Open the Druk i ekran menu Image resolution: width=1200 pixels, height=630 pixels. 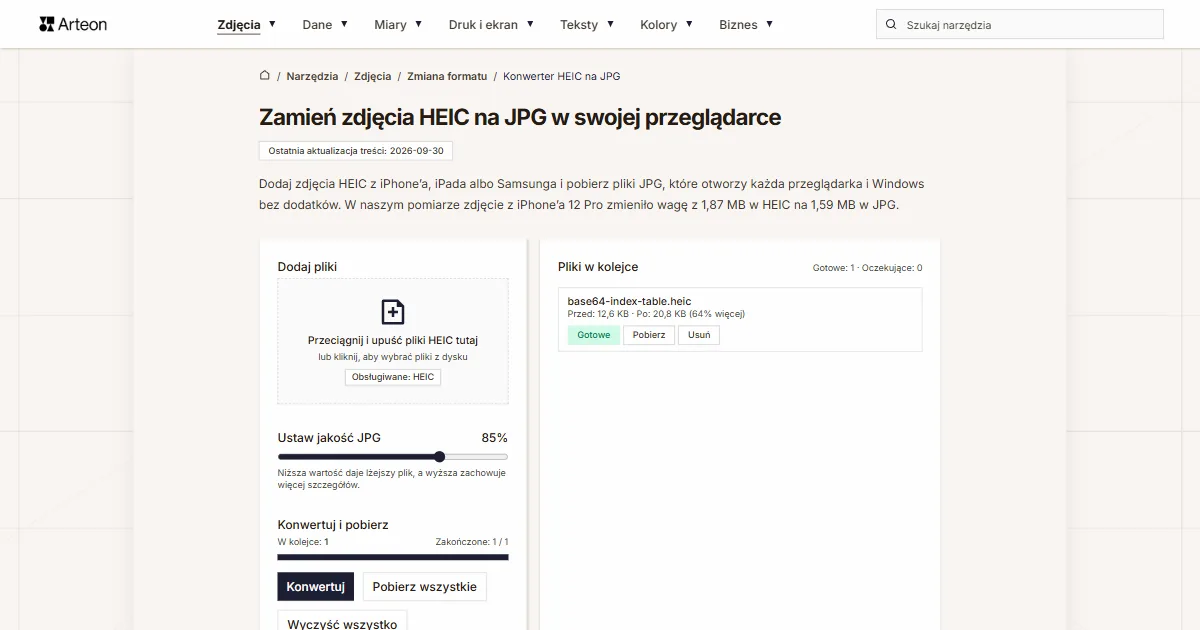483,25
